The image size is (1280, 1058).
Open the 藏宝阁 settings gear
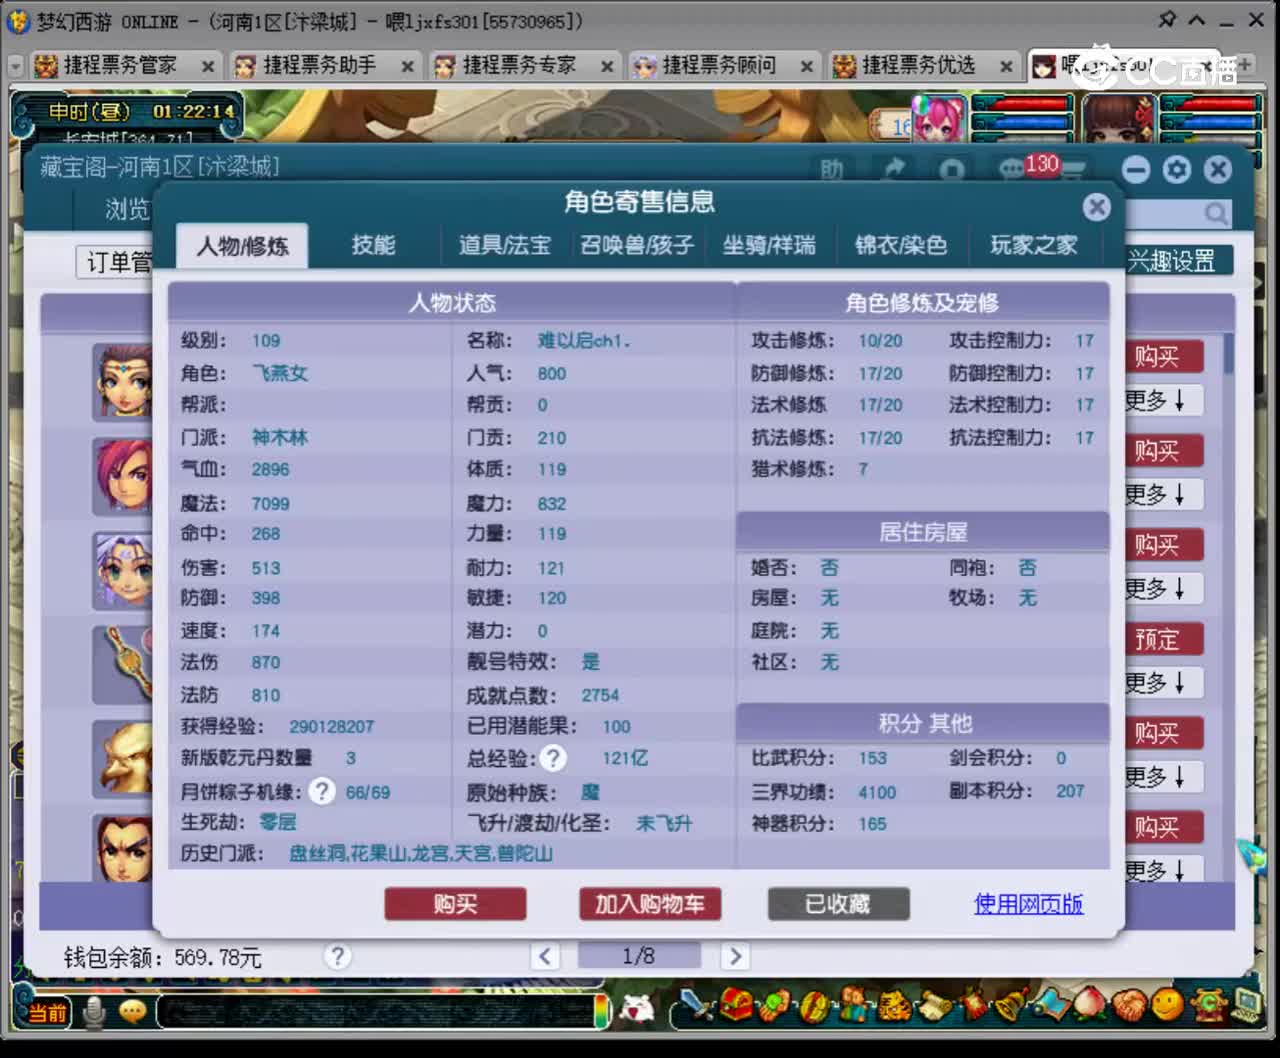(x=1177, y=170)
